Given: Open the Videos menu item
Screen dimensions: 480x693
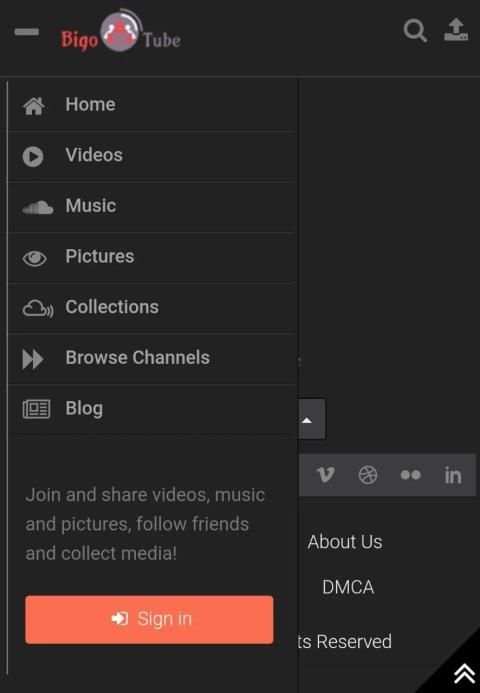Looking at the screenshot, I should pos(152,156).
